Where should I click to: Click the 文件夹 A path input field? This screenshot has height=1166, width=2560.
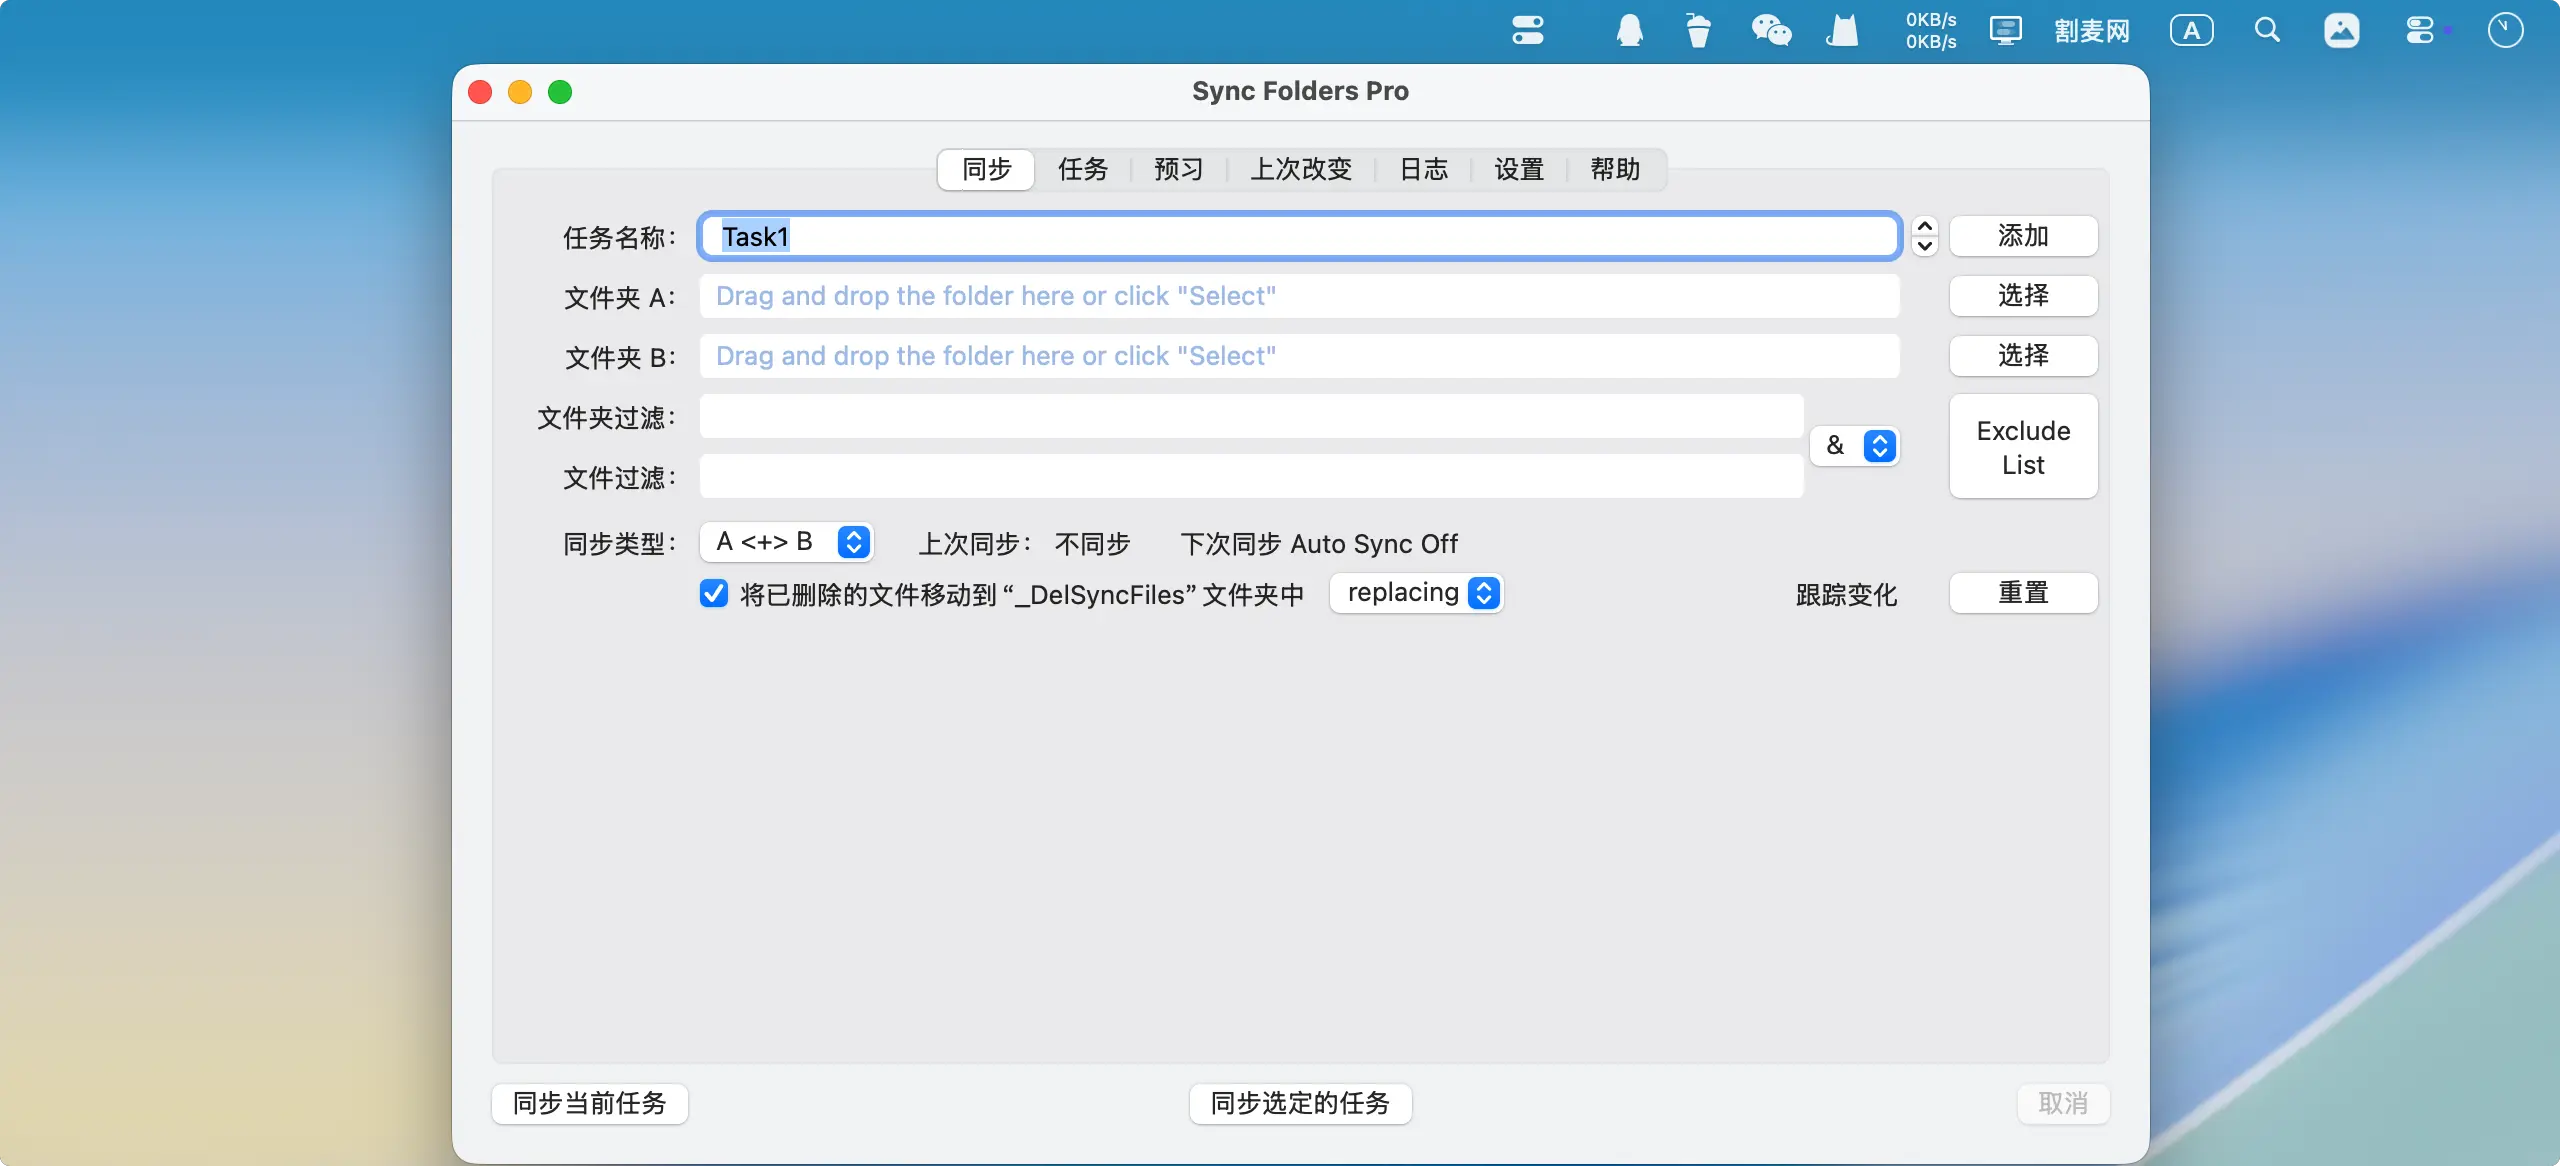1299,297
